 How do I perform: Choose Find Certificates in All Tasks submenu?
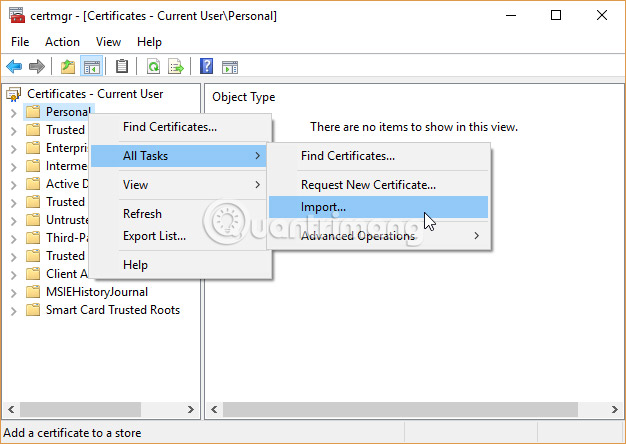click(x=378, y=156)
